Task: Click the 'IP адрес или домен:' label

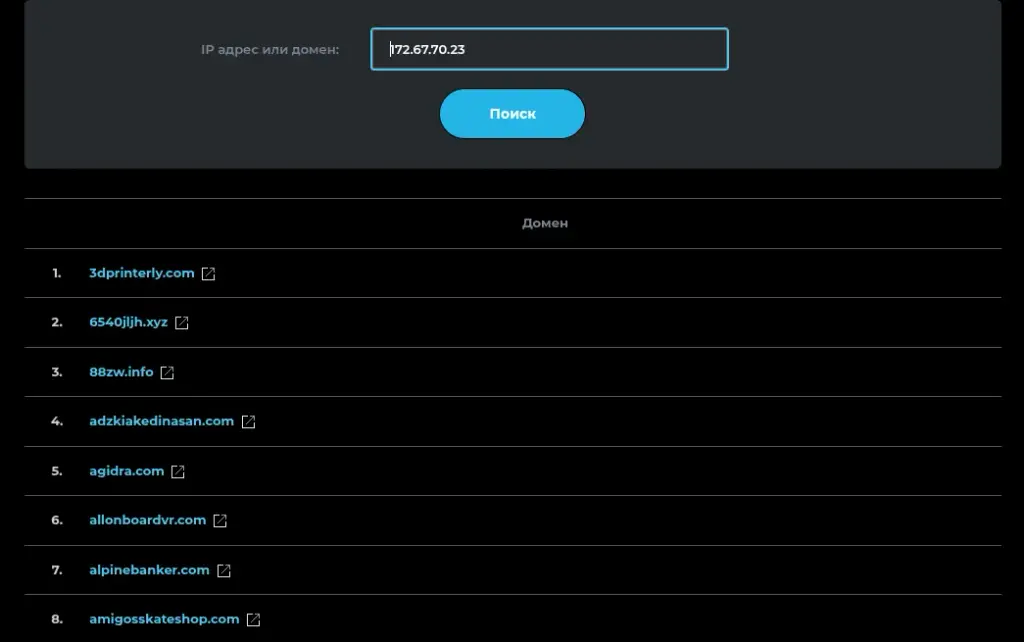Action: (270, 50)
